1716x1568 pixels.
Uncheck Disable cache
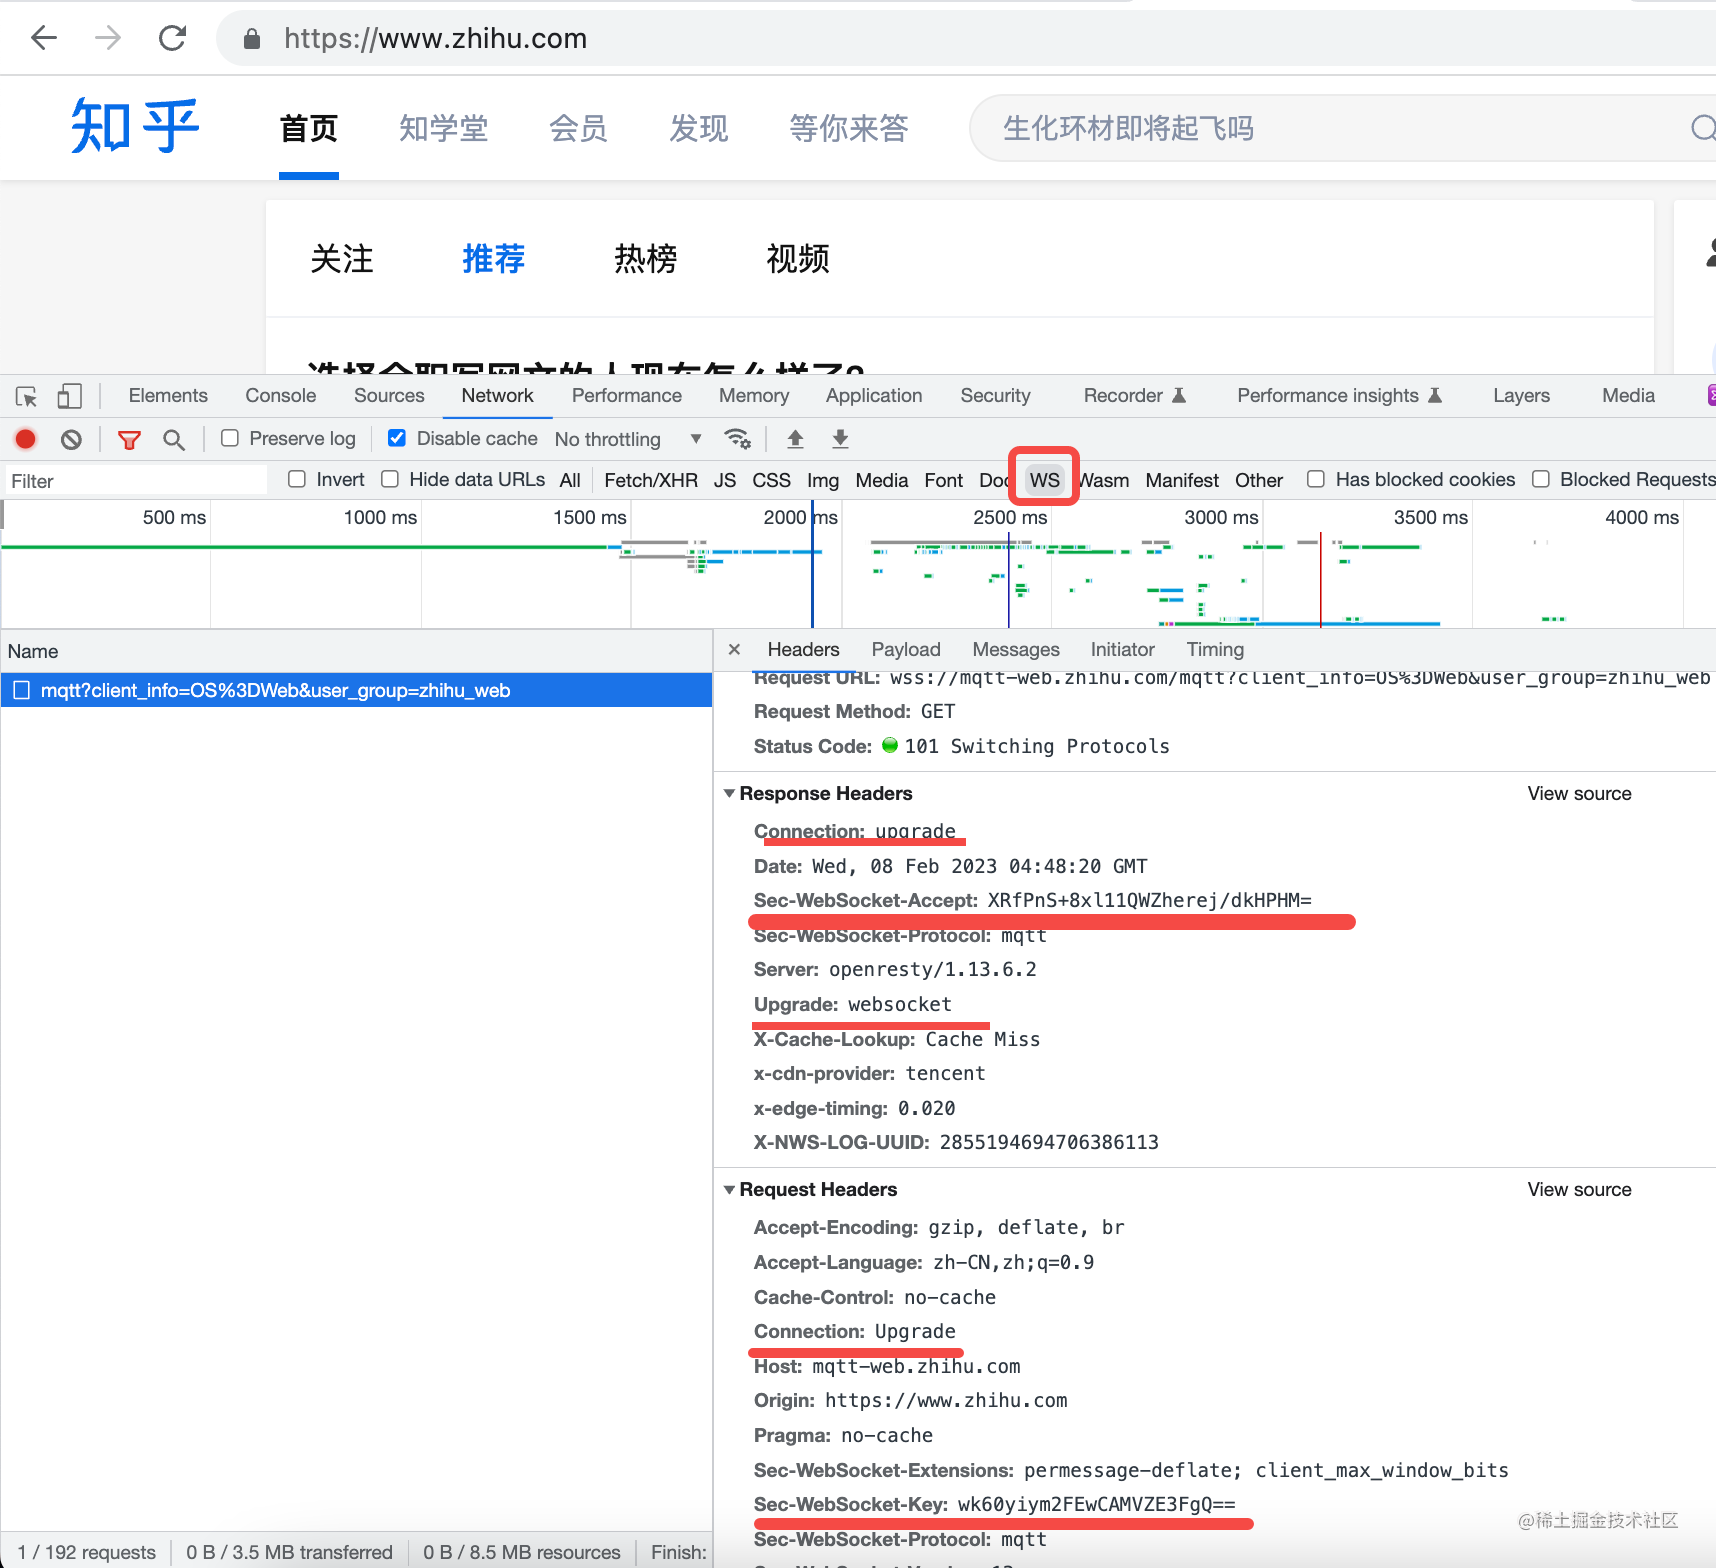[x=397, y=438]
